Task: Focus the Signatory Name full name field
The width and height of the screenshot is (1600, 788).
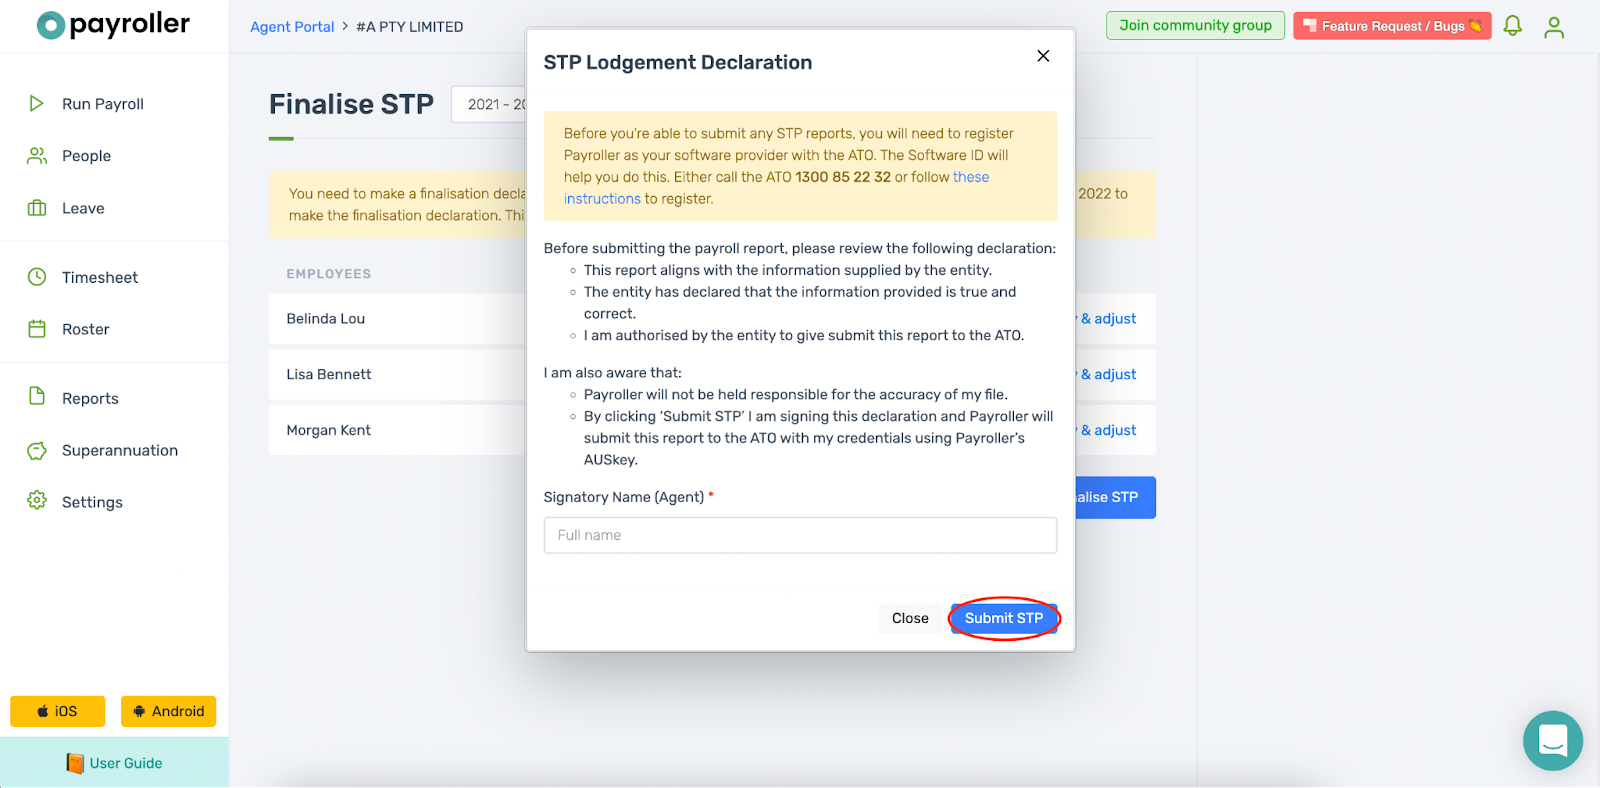Action: (800, 535)
